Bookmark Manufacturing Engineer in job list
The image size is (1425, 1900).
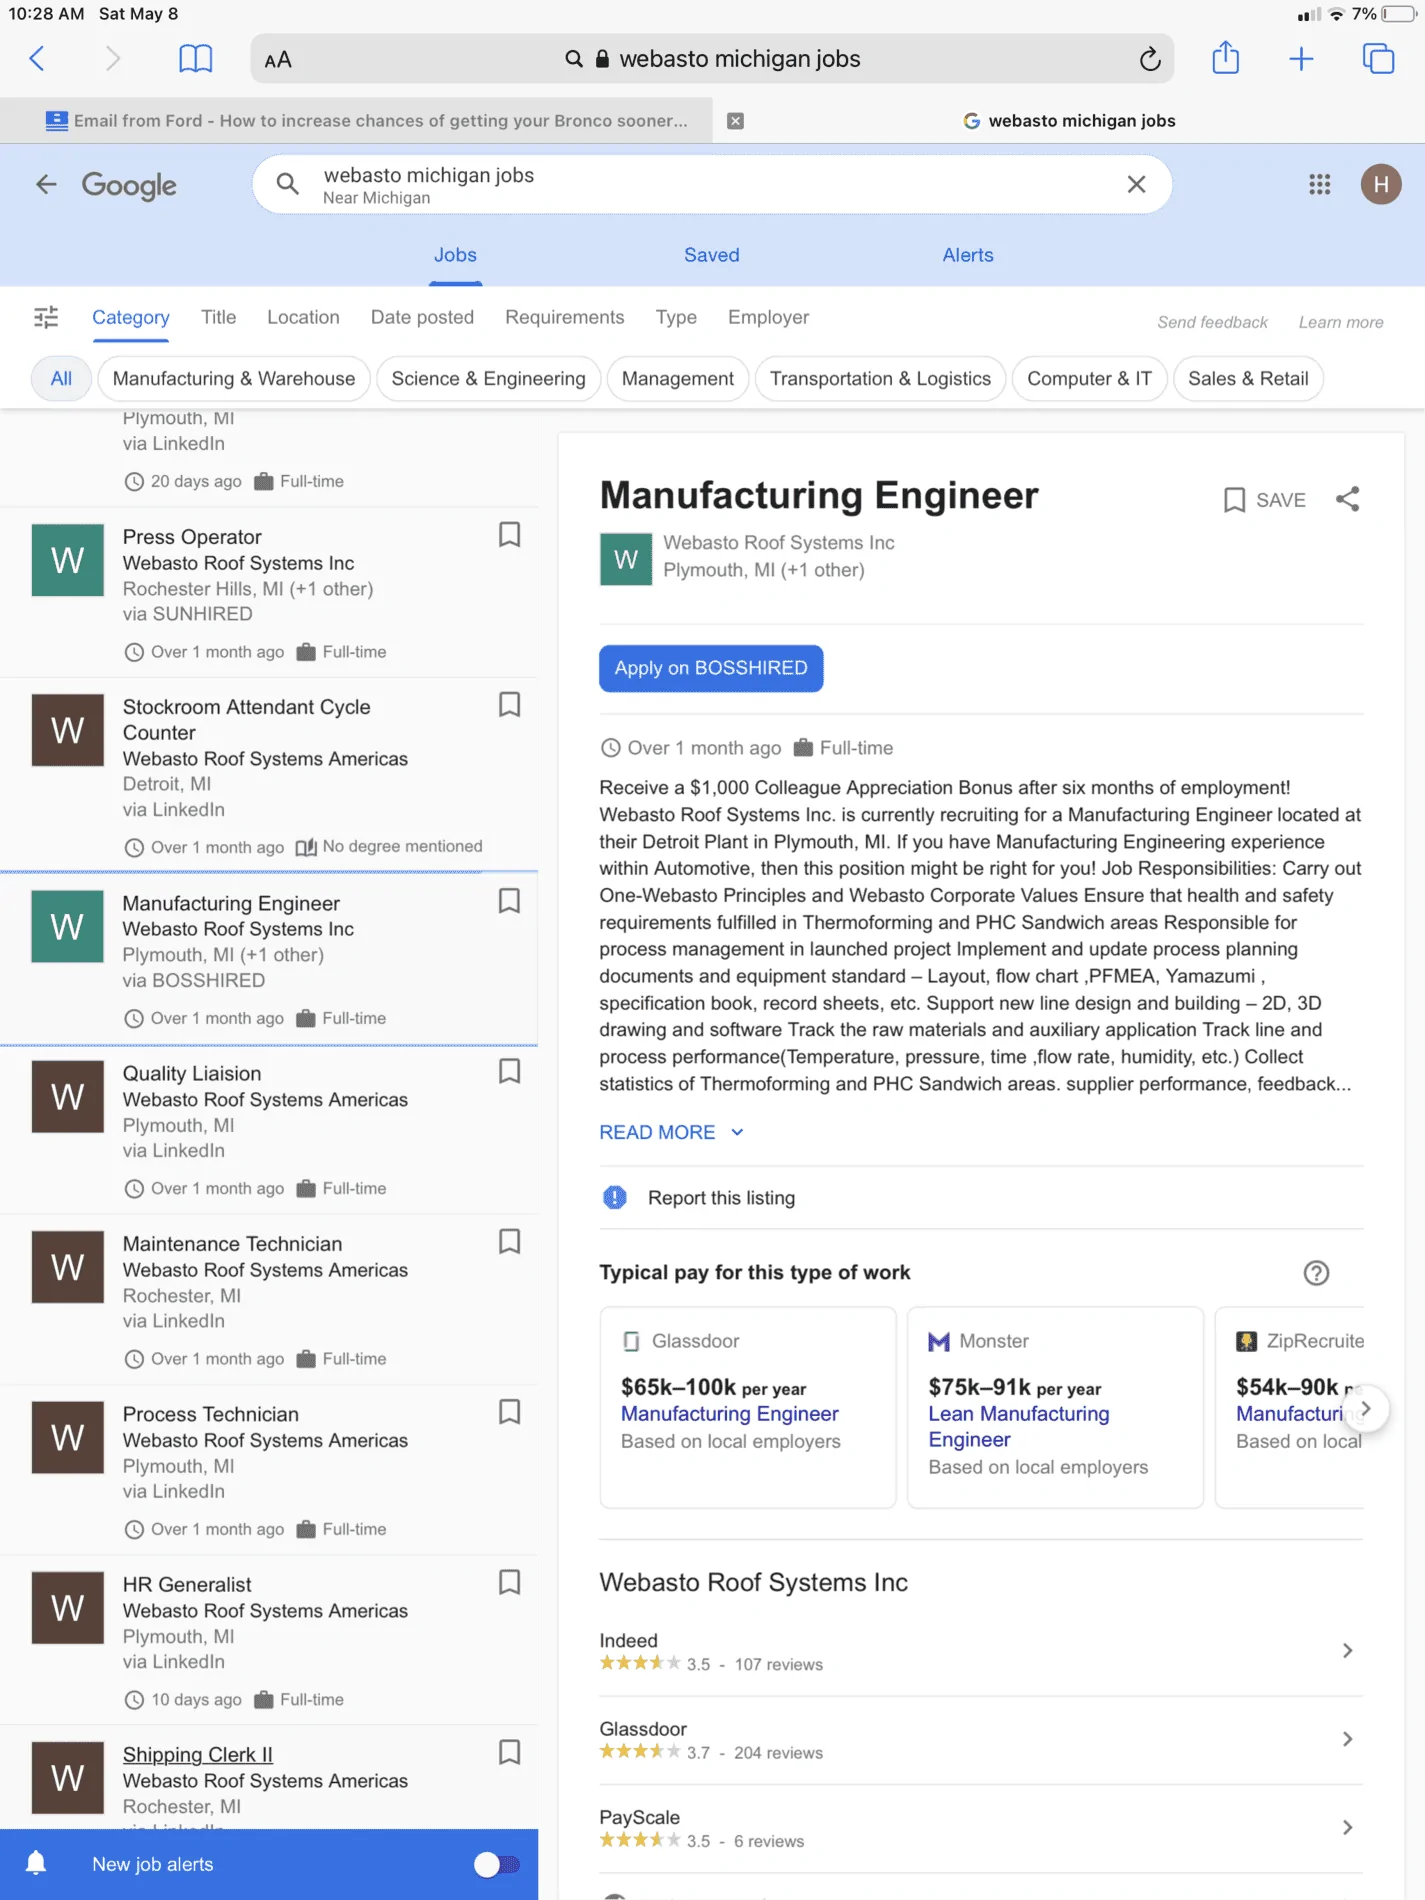pos(510,901)
